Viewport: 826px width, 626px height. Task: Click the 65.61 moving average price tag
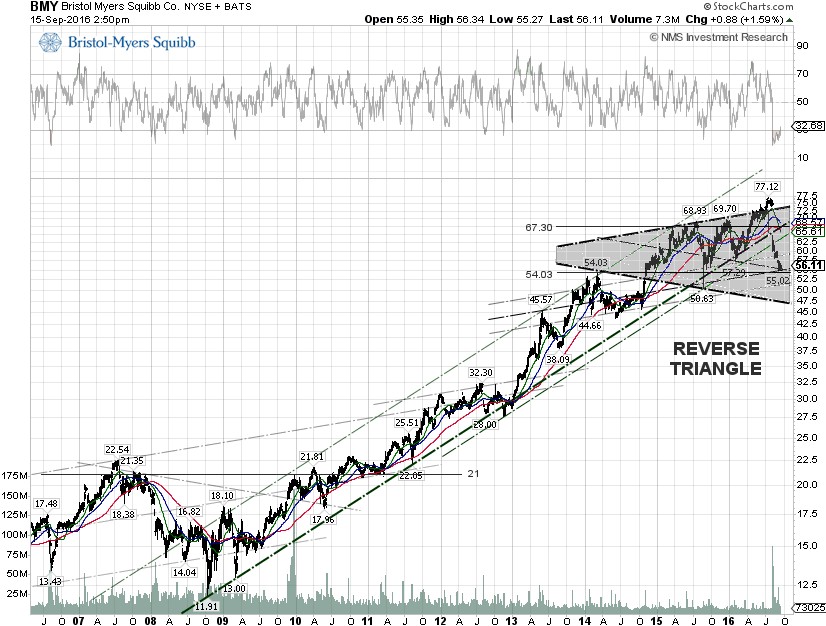pos(809,231)
